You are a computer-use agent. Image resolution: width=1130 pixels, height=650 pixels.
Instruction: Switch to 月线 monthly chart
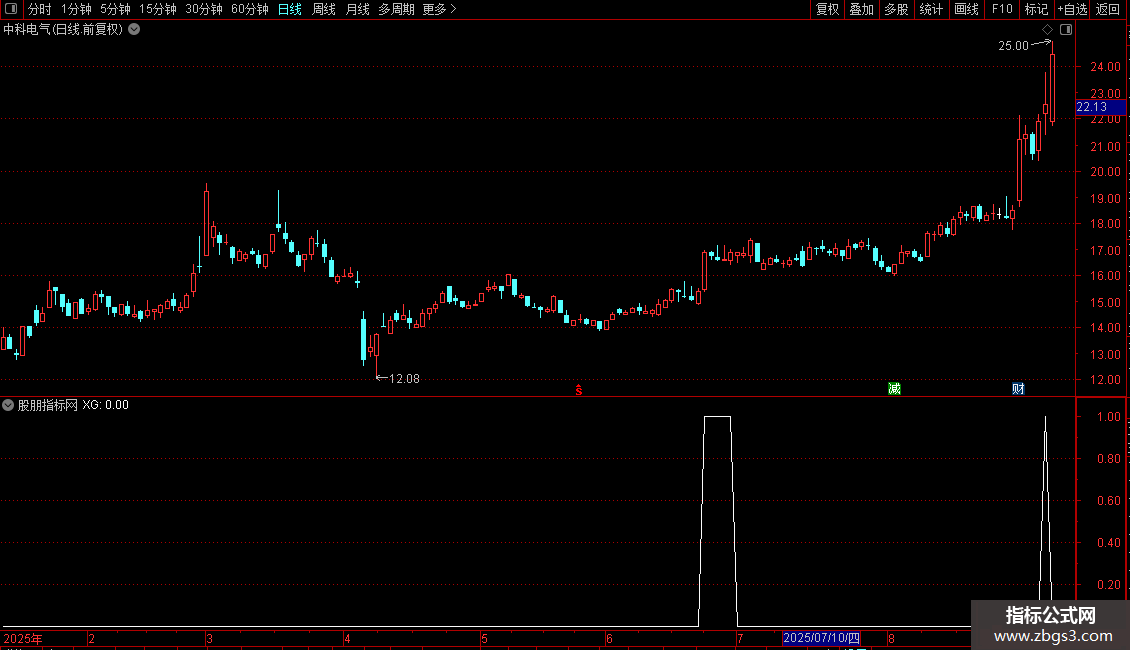[357, 9]
